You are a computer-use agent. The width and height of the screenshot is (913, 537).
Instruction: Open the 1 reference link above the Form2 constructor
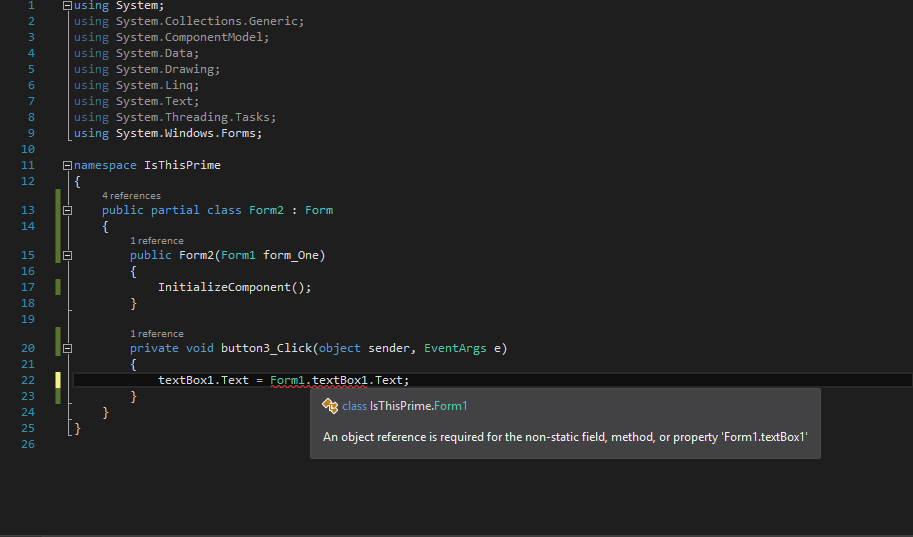157,241
